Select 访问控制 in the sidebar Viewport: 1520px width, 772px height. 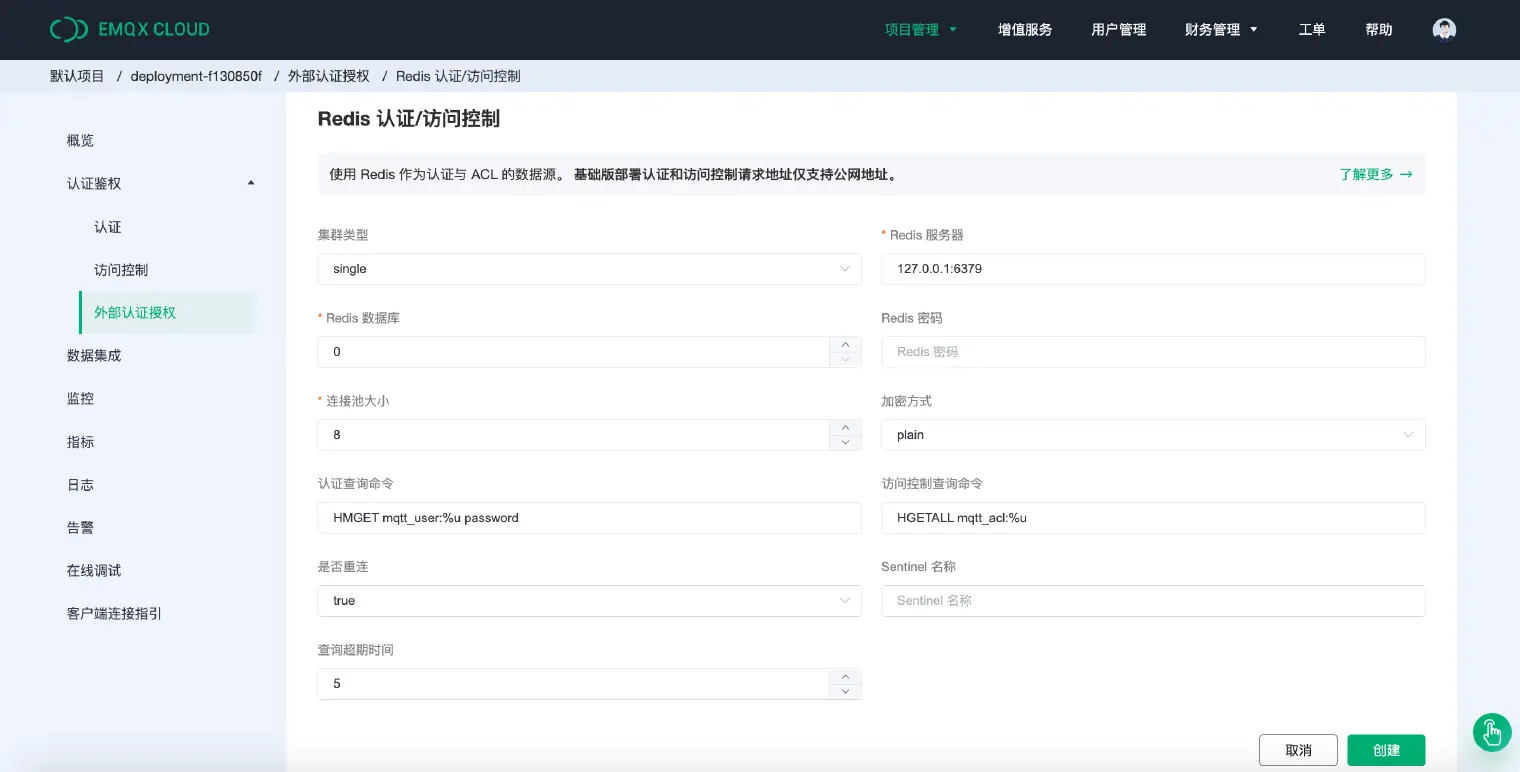(x=121, y=270)
